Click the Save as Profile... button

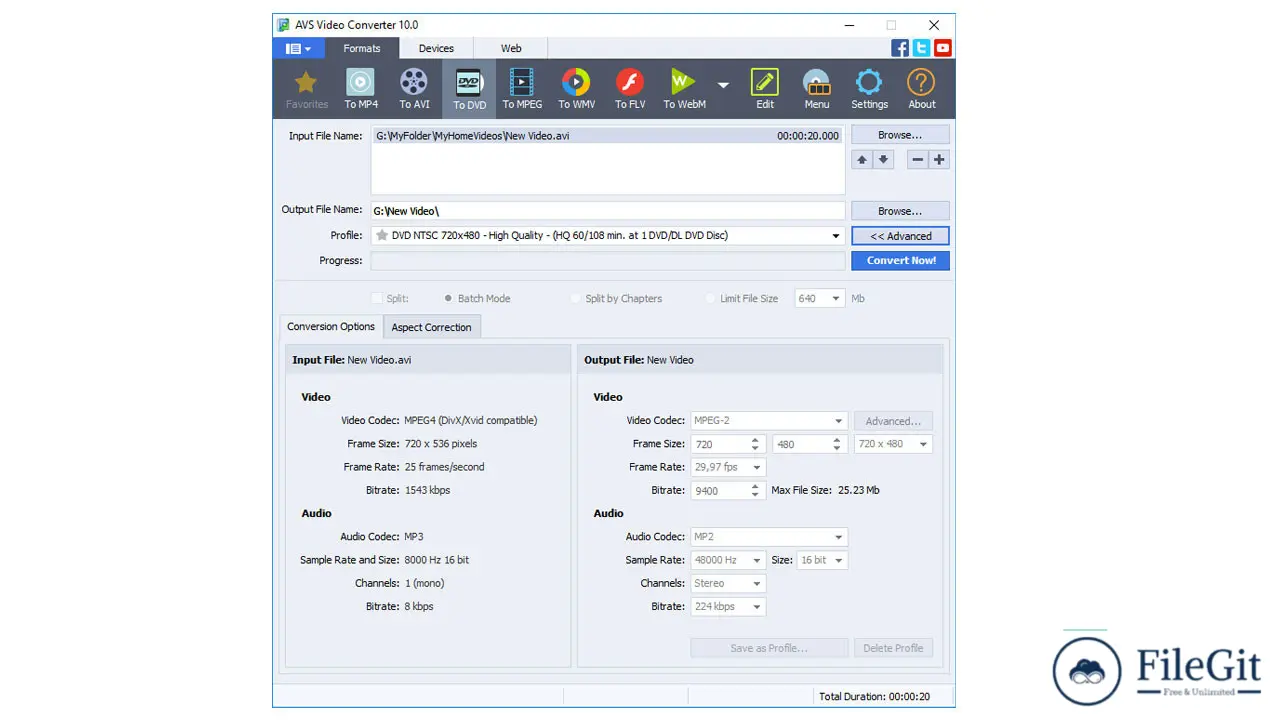(769, 648)
